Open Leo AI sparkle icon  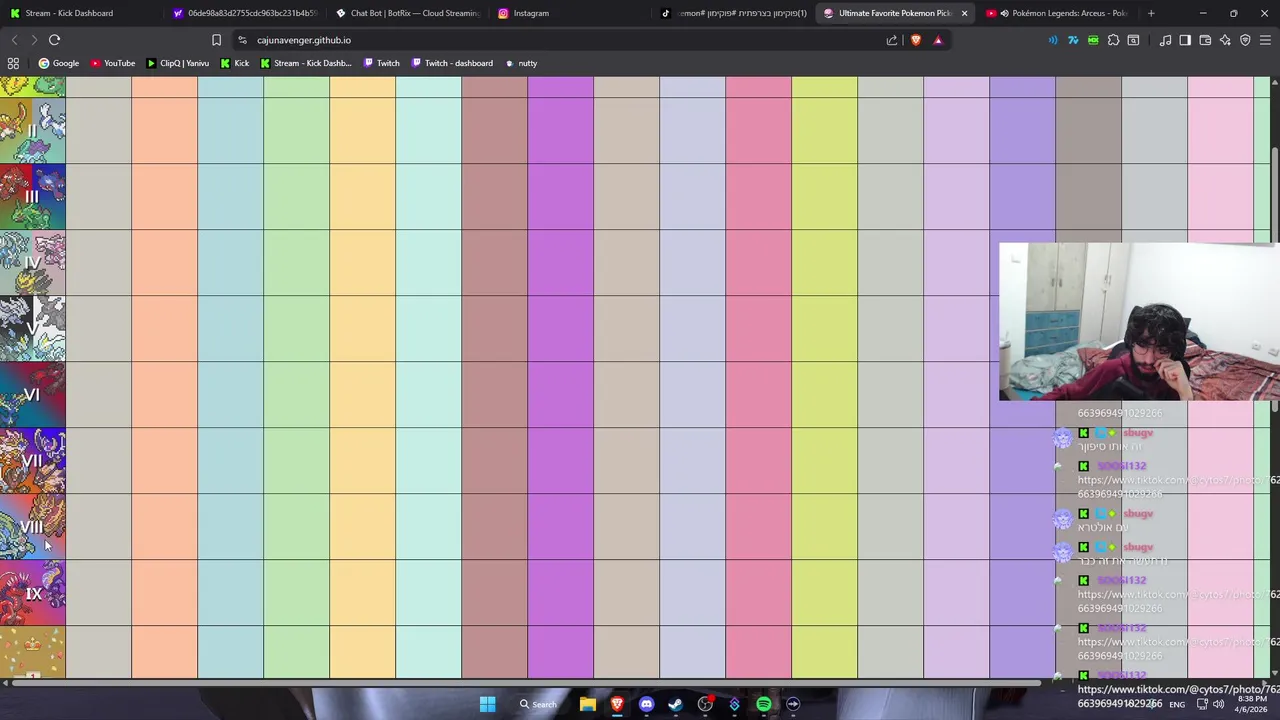coord(1225,40)
